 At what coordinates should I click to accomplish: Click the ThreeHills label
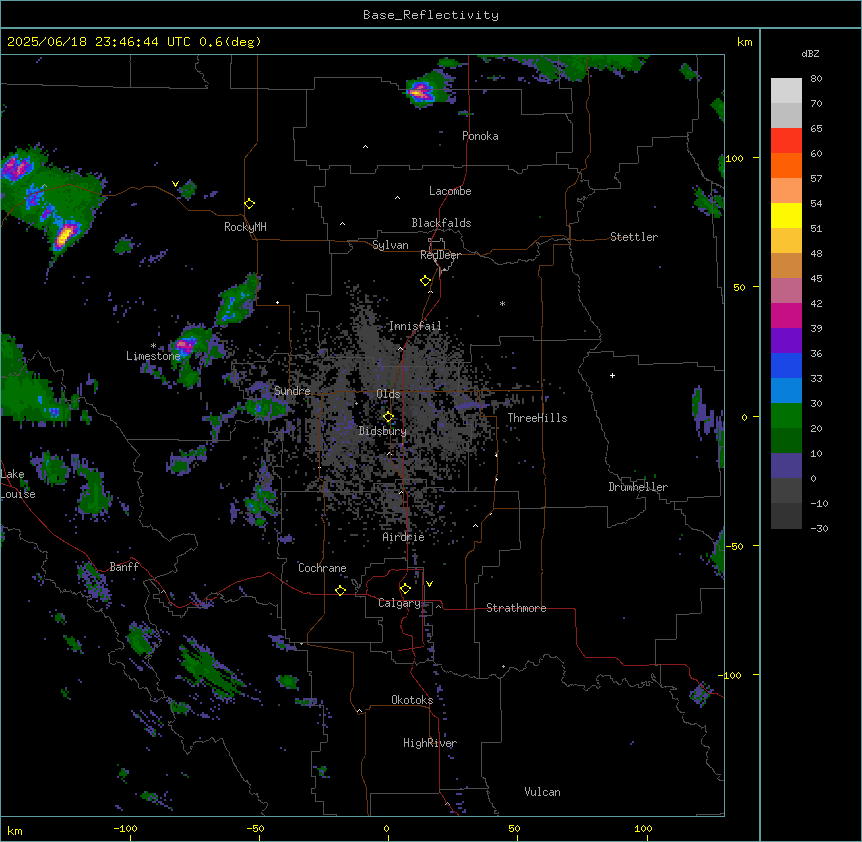coord(537,418)
